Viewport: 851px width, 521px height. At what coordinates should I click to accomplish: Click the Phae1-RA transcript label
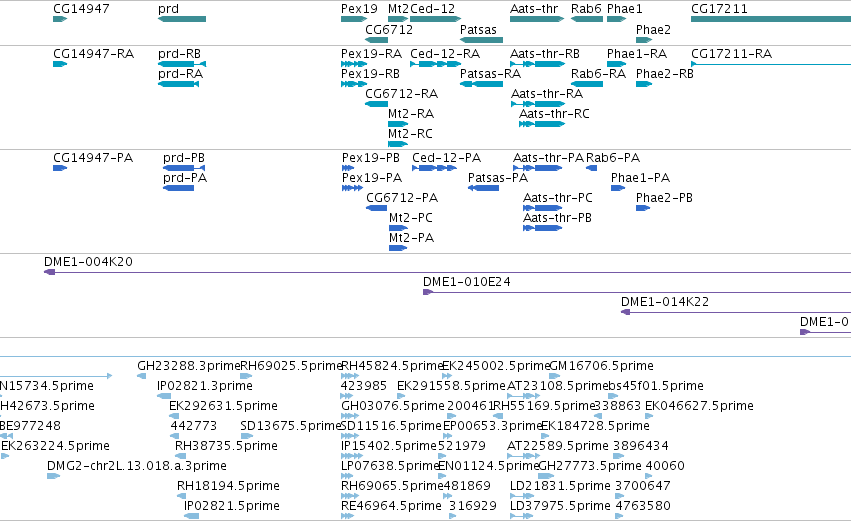point(637,54)
